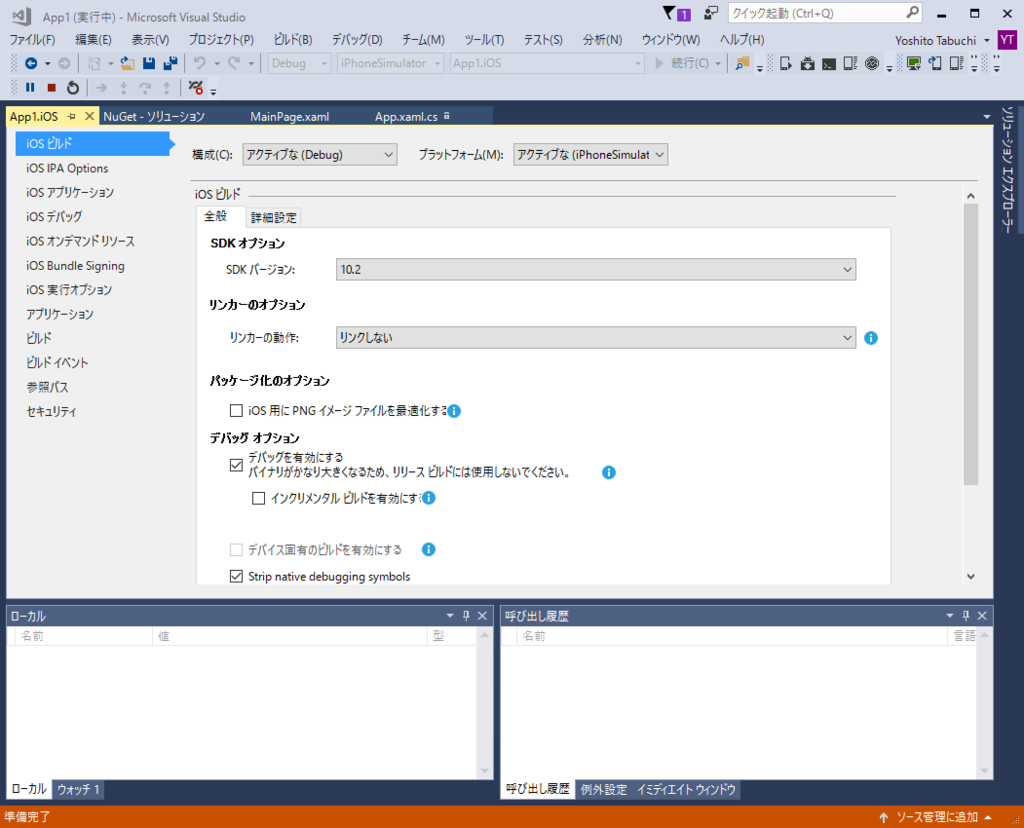Click the Undo arrow icon
This screenshot has width=1024, height=828.
[200, 63]
